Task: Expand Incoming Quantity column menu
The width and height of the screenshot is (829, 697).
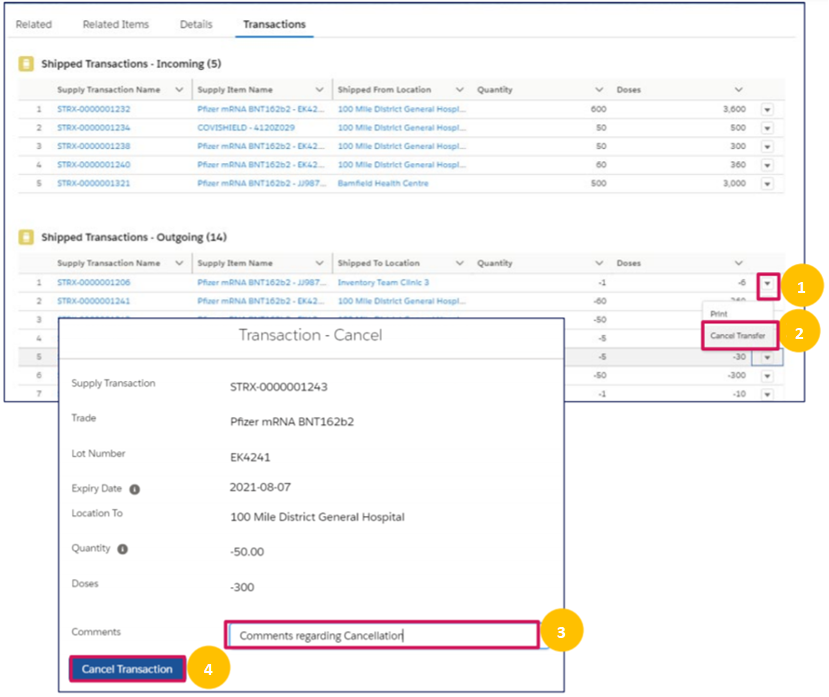Action: (x=599, y=89)
